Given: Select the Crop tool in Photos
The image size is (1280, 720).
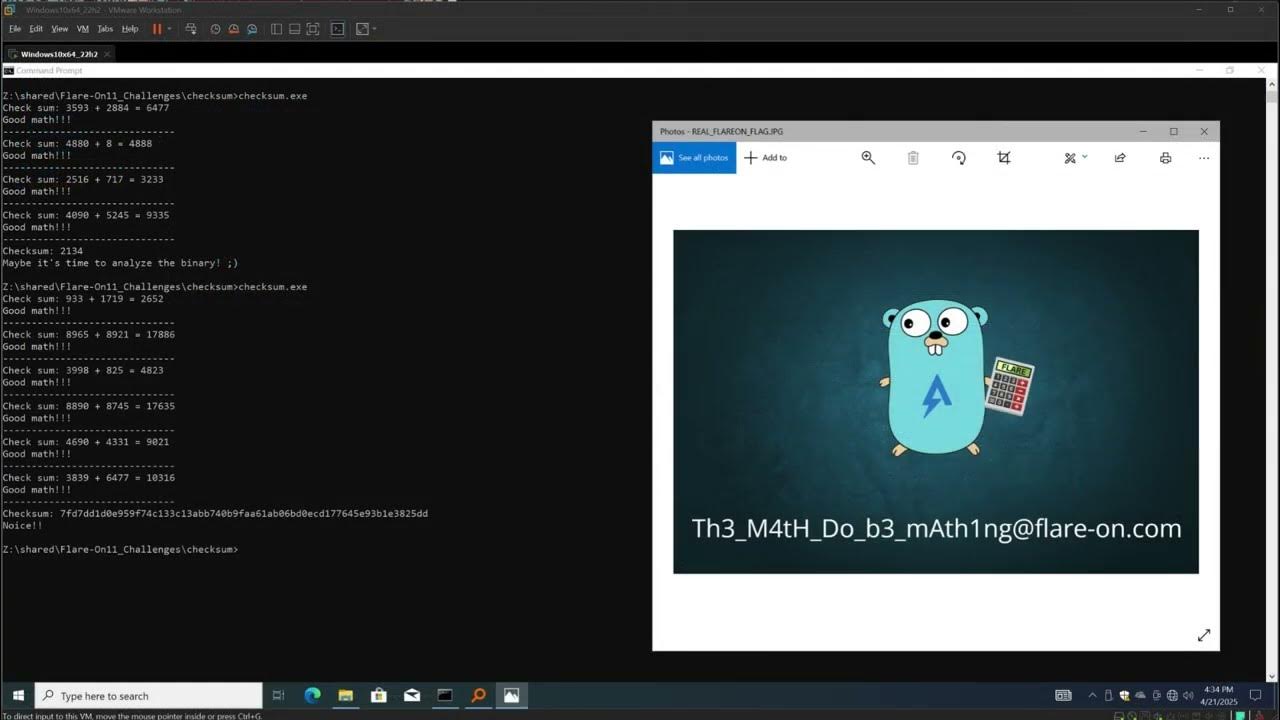Looking at the screenshot, I should coord(1004,158).
